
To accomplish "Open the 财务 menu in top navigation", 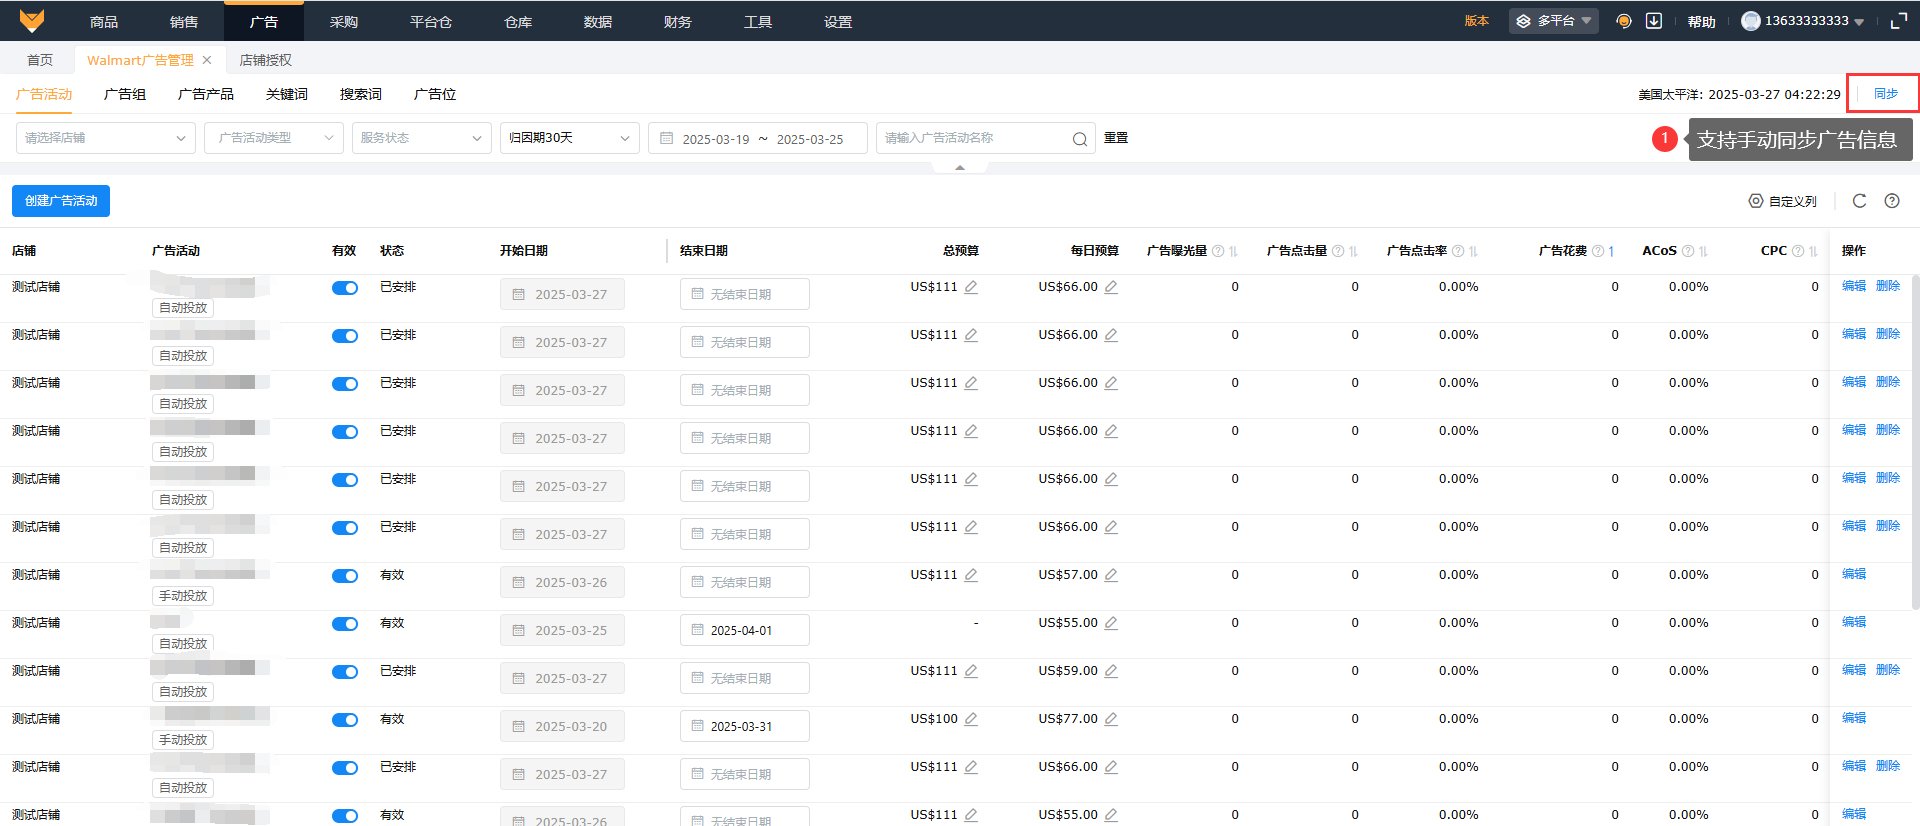I will [677, 21].
